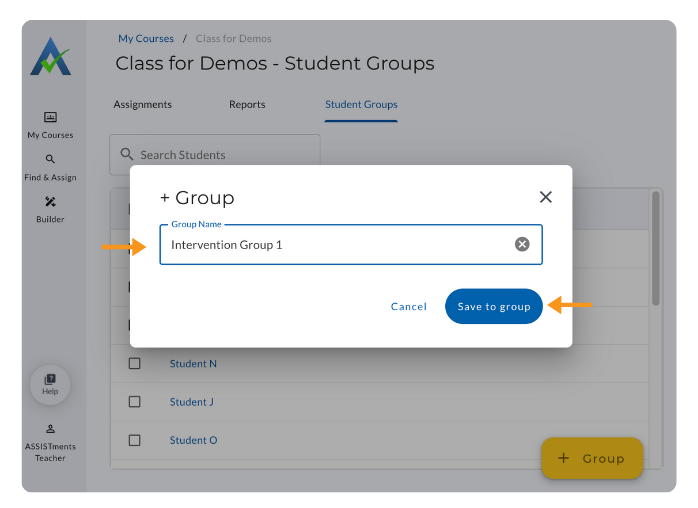Screen dimensions: 698x508
Task: Open the Help button
Action: (x=50, y=383)
